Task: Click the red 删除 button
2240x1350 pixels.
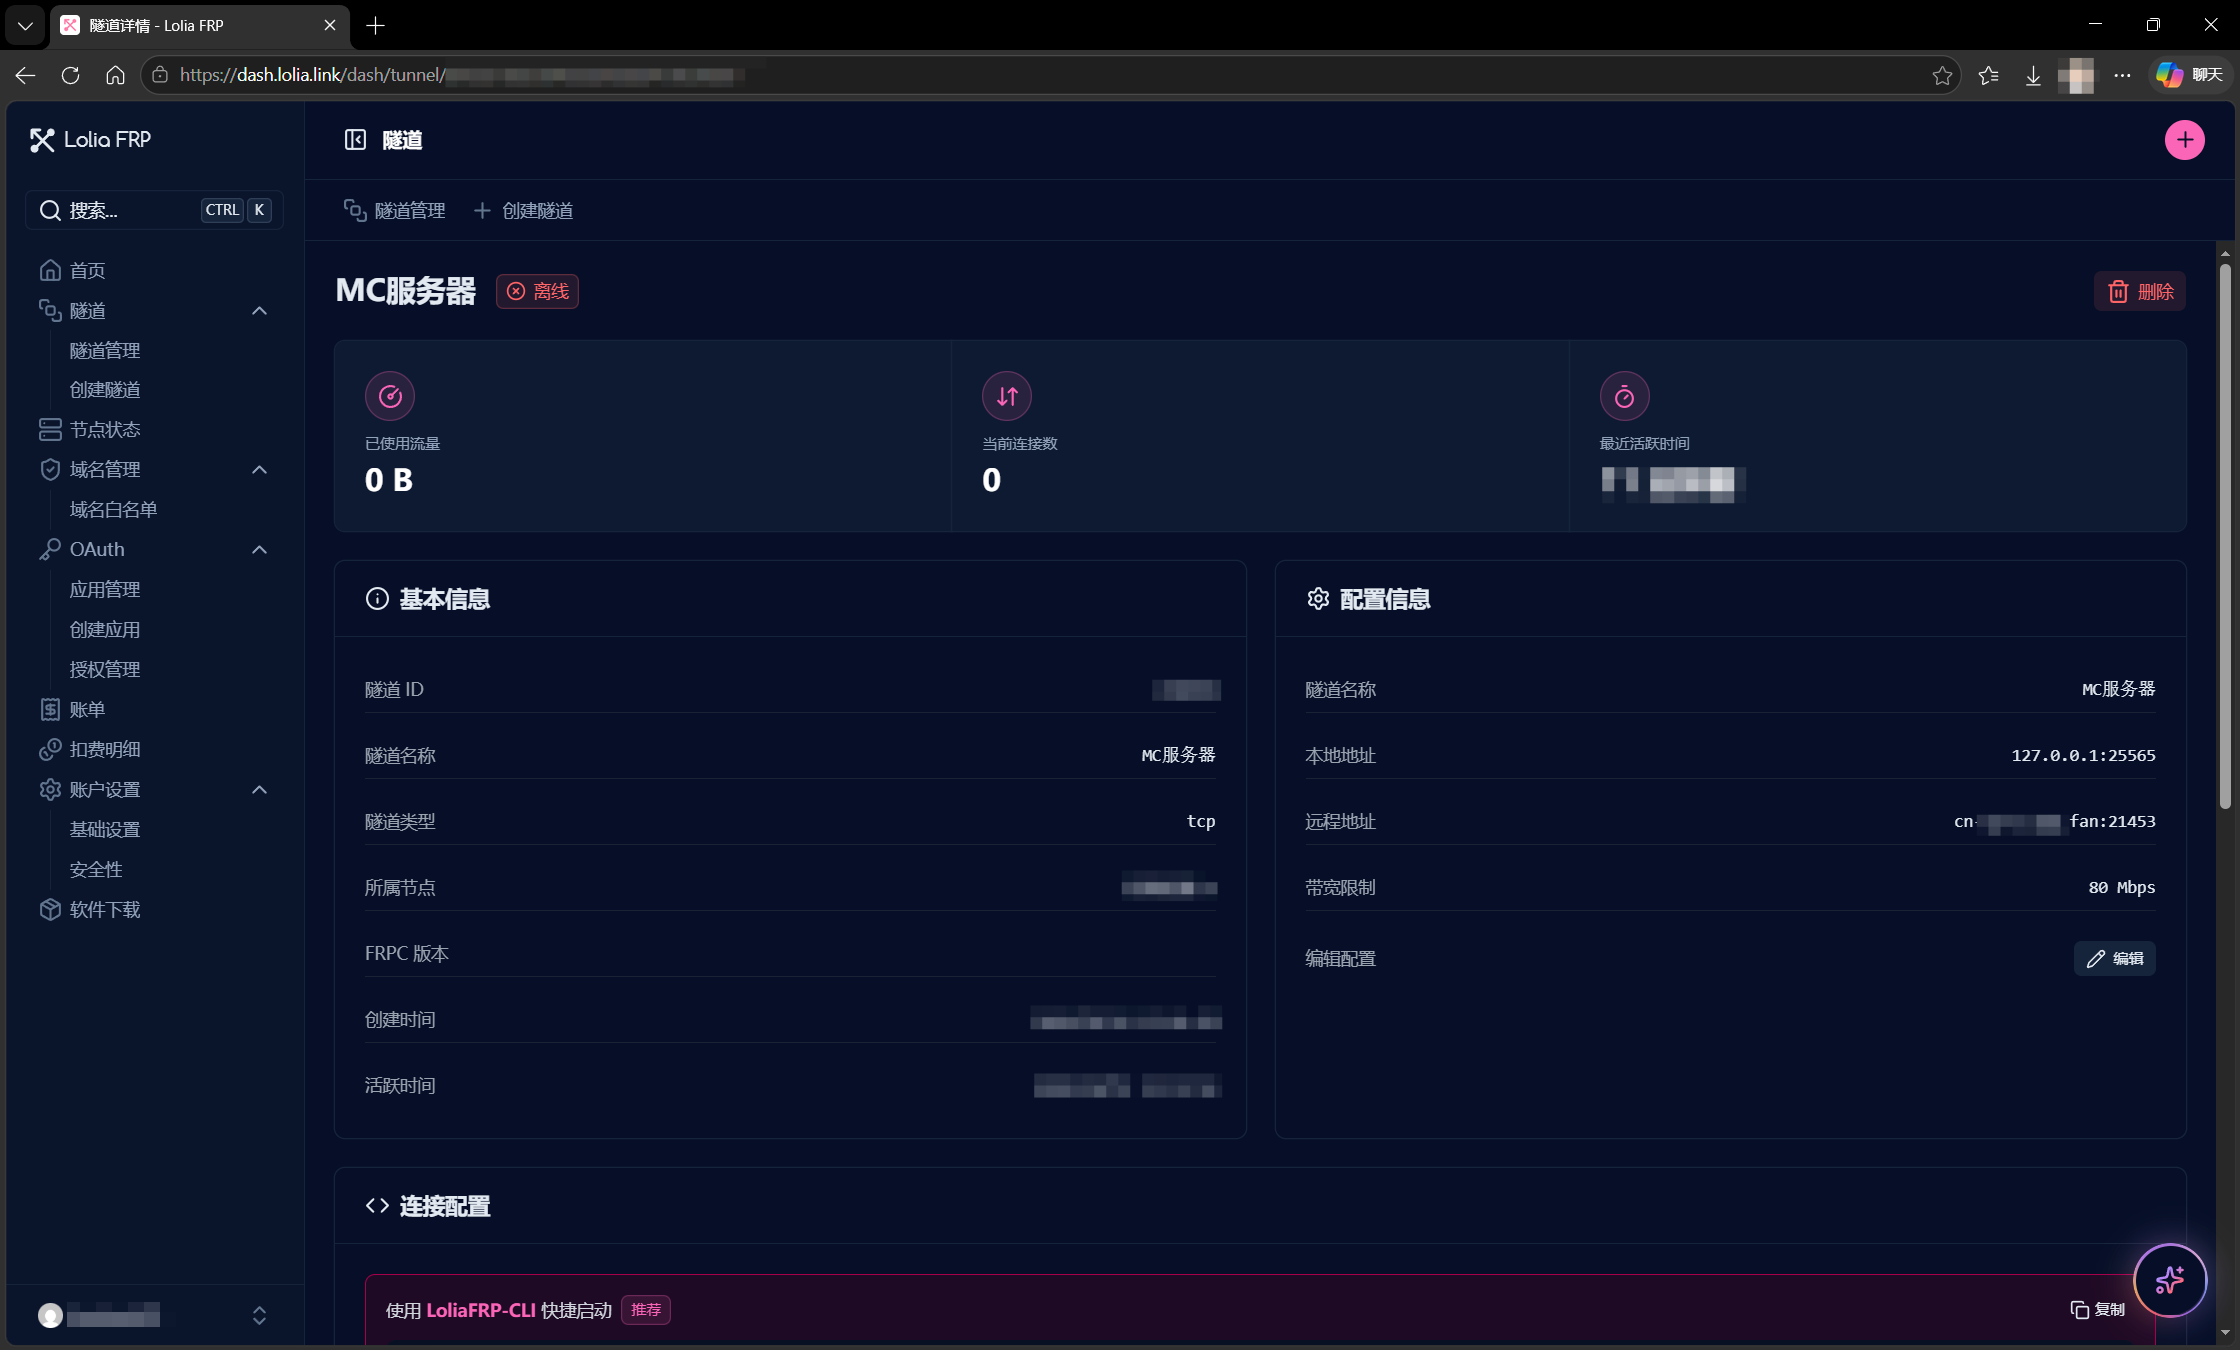Action: pos(2140,291)
